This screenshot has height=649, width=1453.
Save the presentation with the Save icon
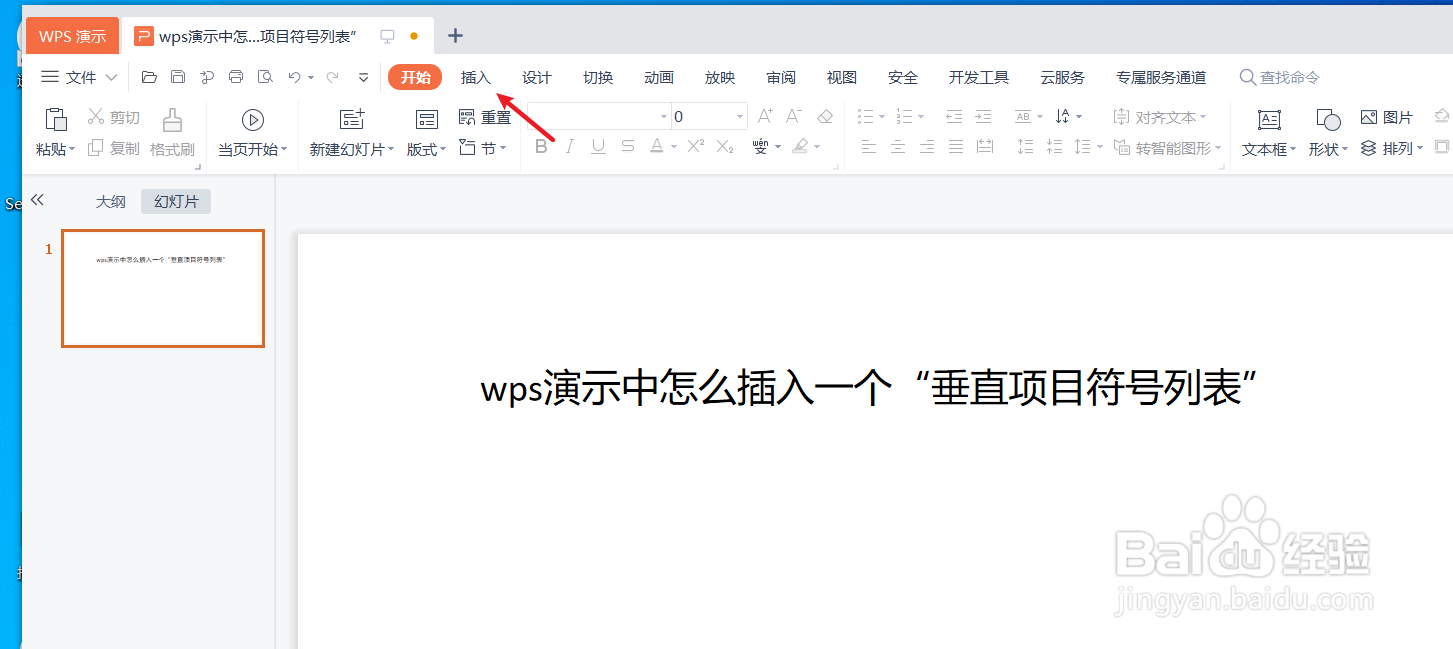point(178,77)
